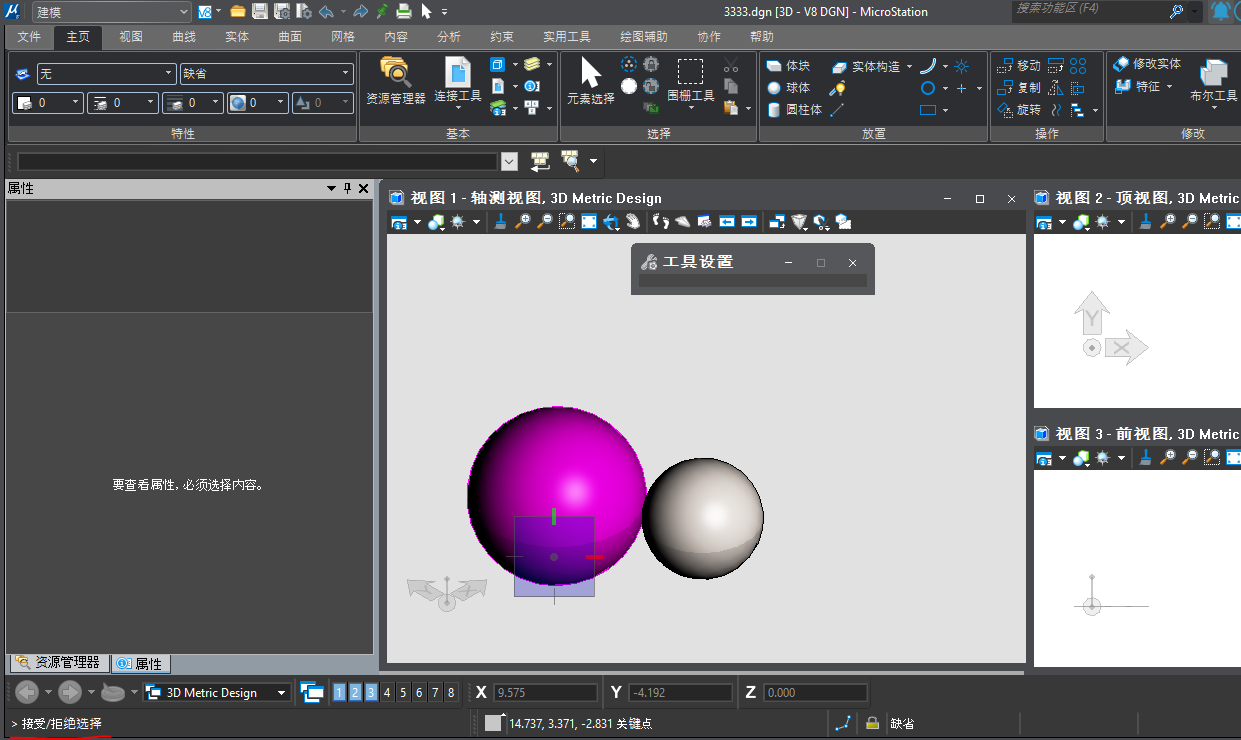The height and width of the screenshot is (740, 1241).
Task: Click the X coordinate input field
Action: click(545, 692)
